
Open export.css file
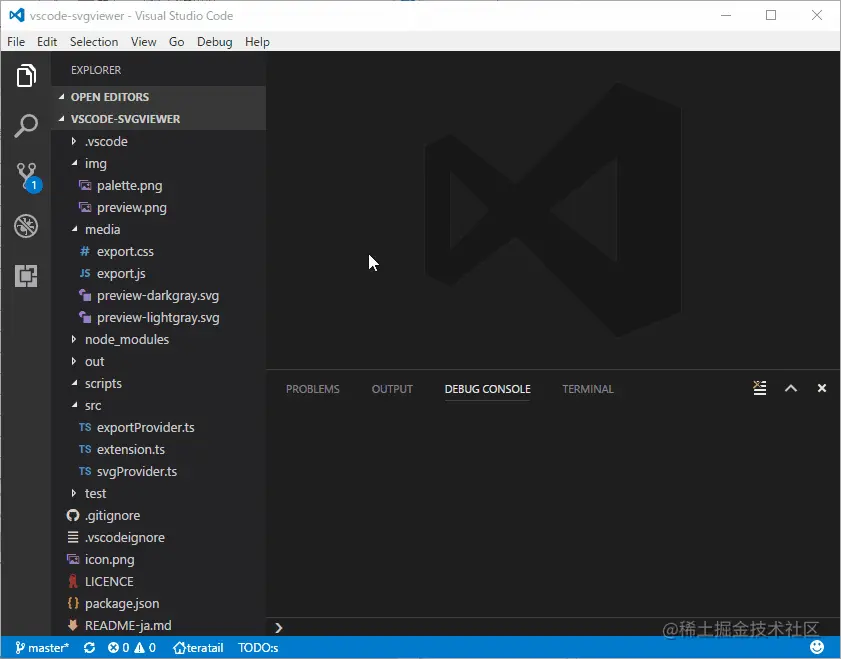159,251
